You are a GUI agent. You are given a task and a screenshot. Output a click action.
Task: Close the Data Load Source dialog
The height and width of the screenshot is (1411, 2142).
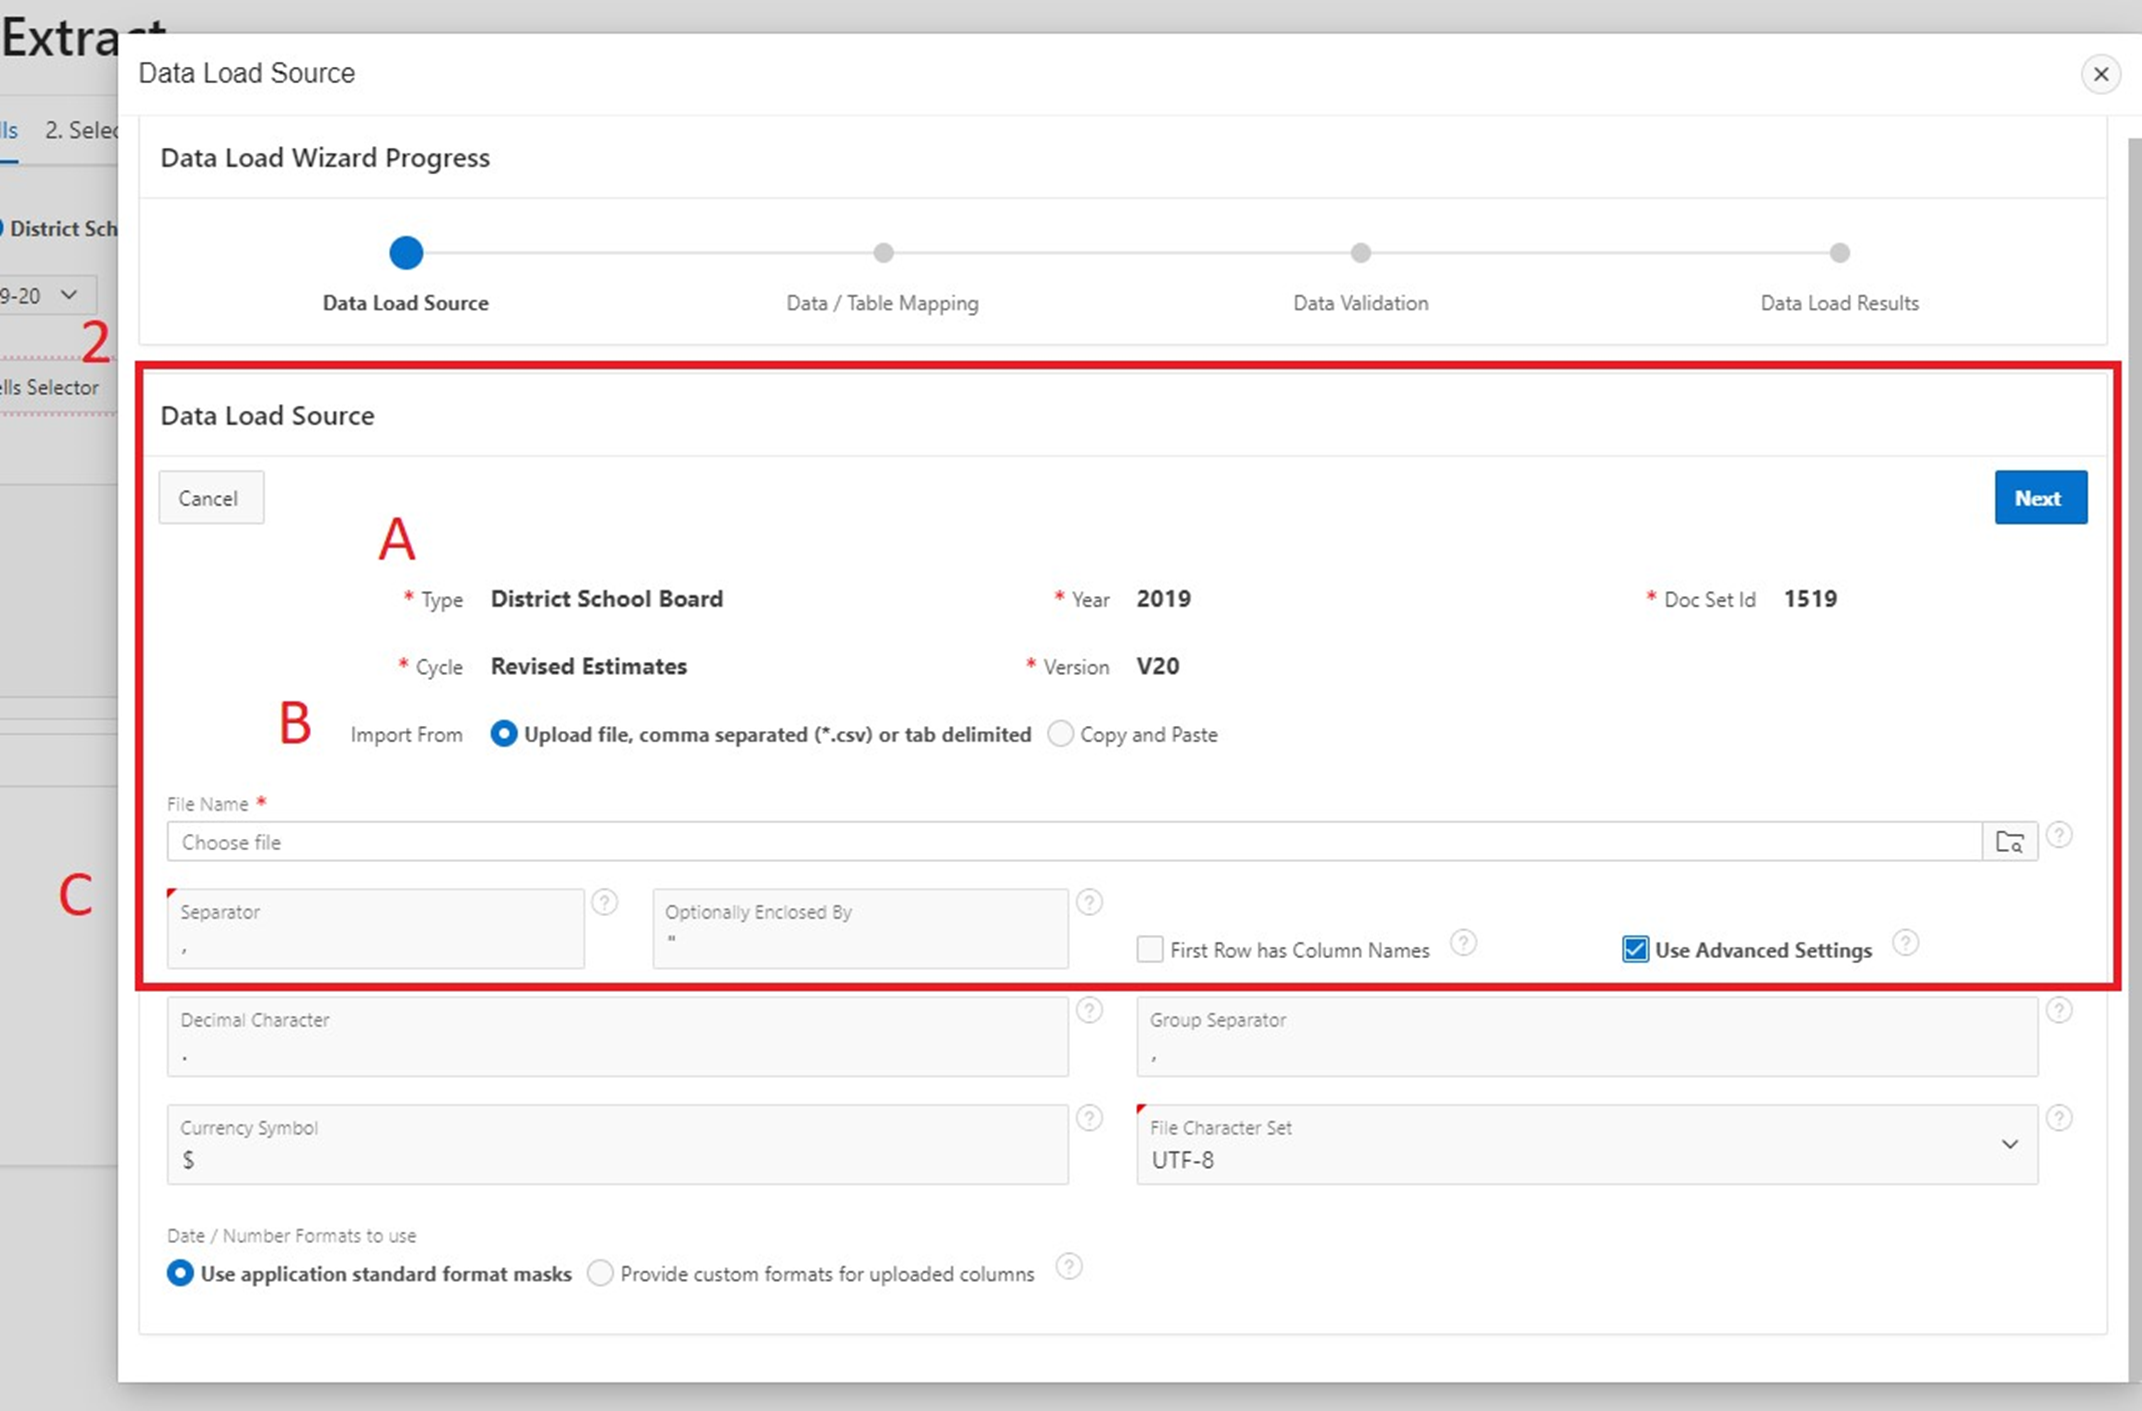click(x=2100, y=74)
